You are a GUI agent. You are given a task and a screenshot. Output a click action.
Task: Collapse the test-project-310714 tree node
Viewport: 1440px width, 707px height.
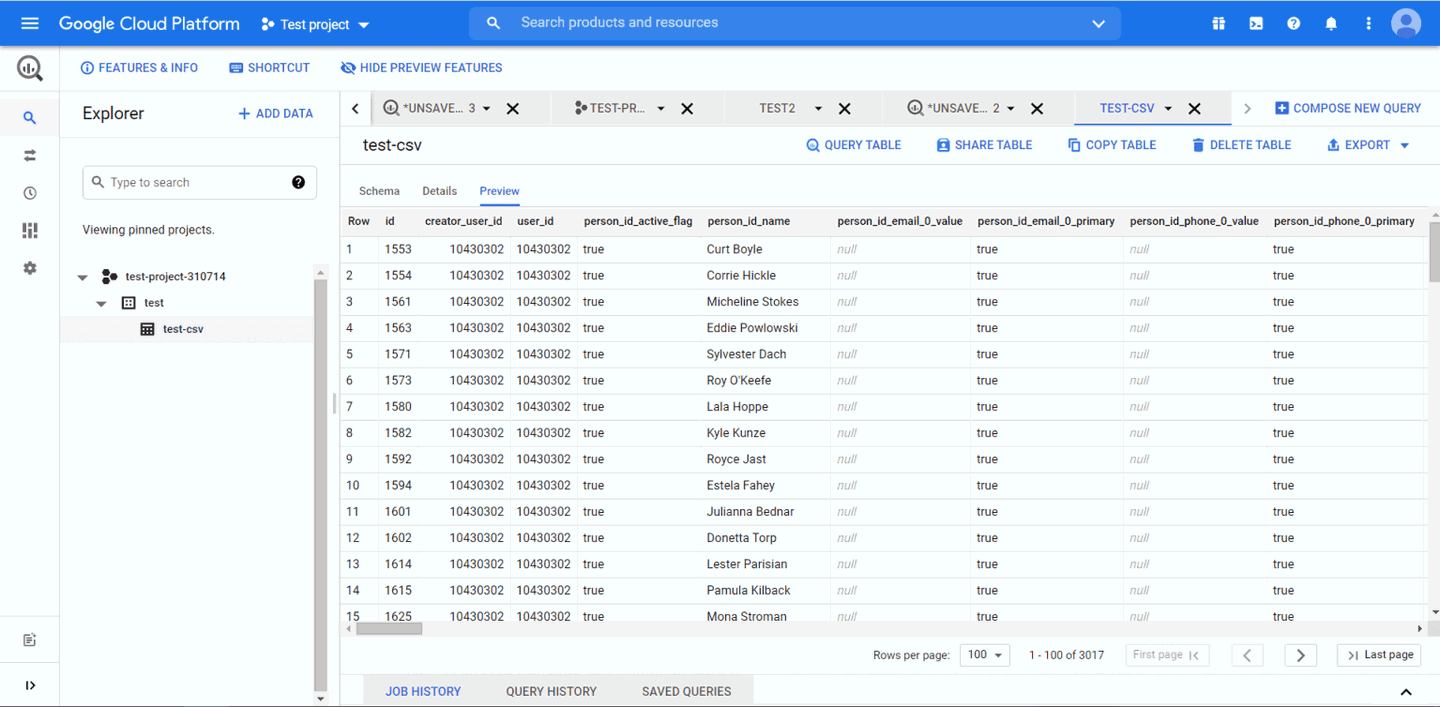[83, 276]
